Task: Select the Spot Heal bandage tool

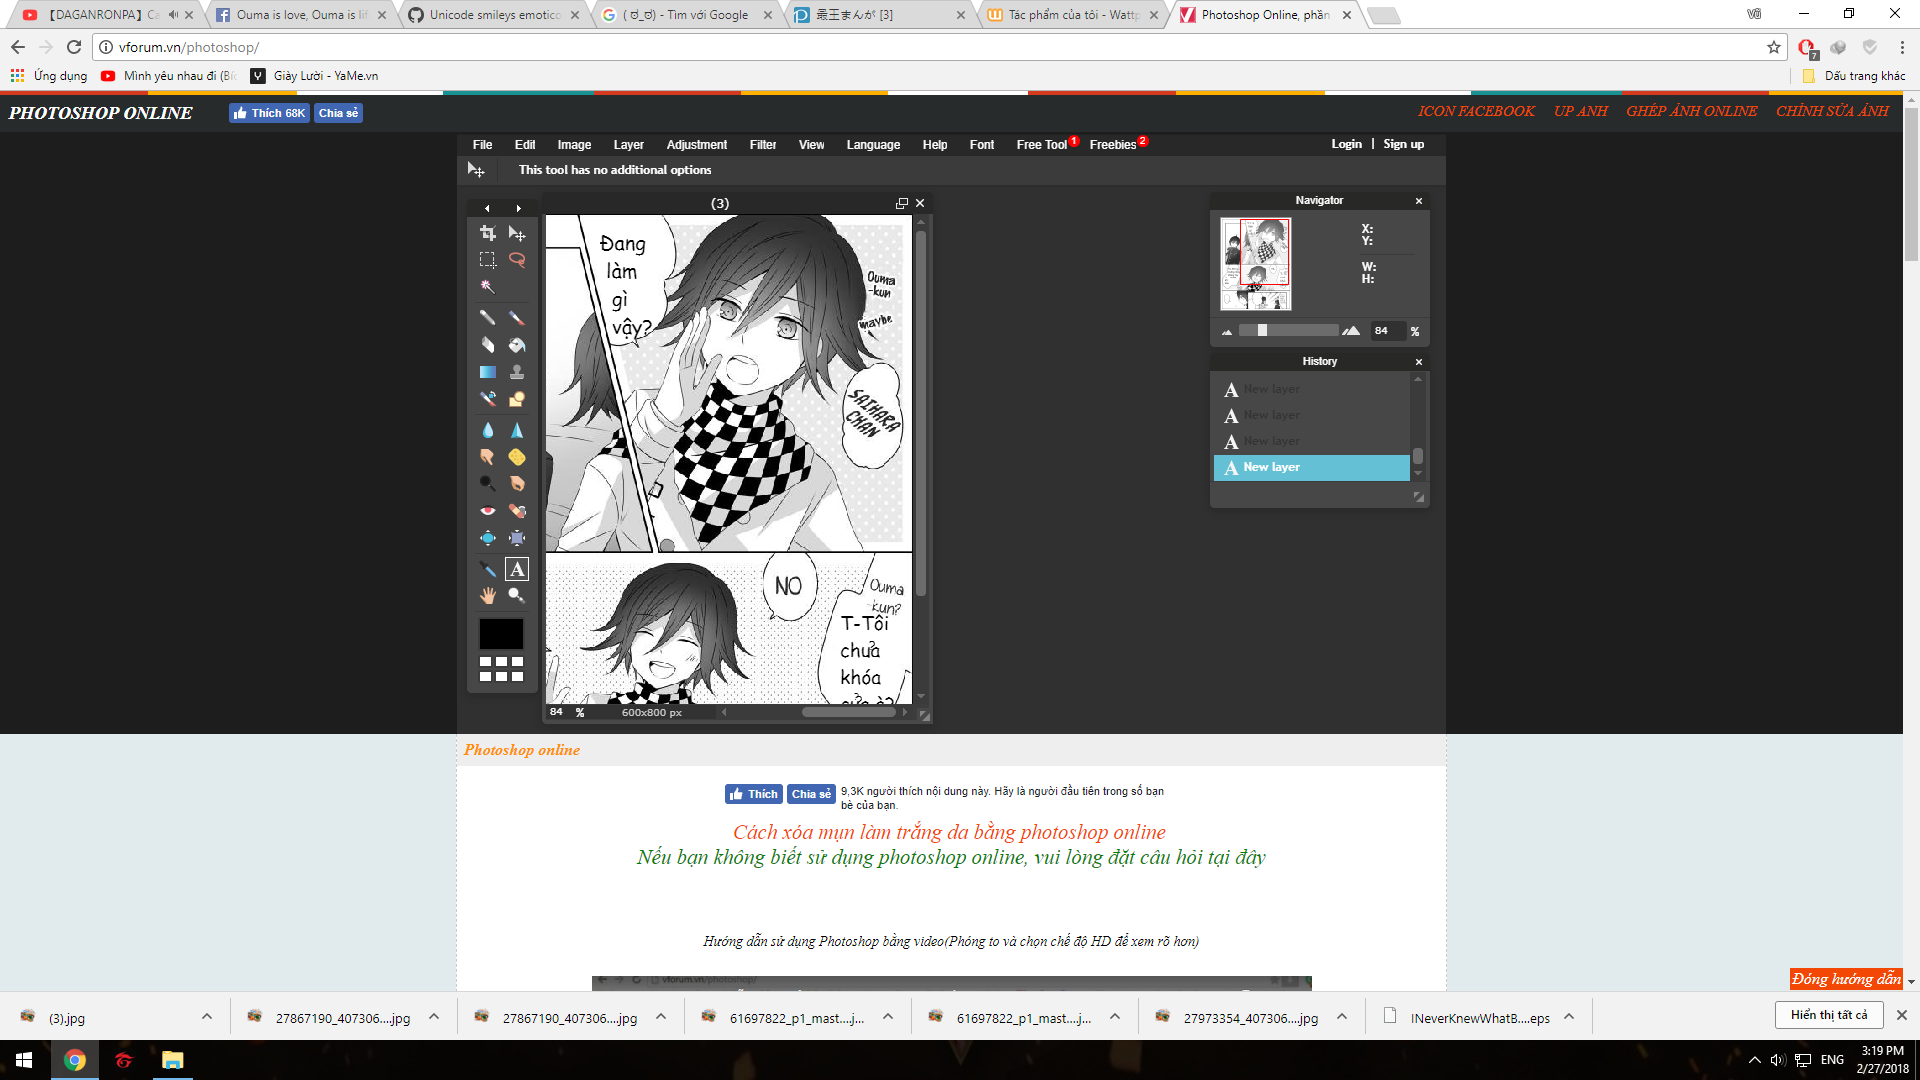Action: coord(517,511)
